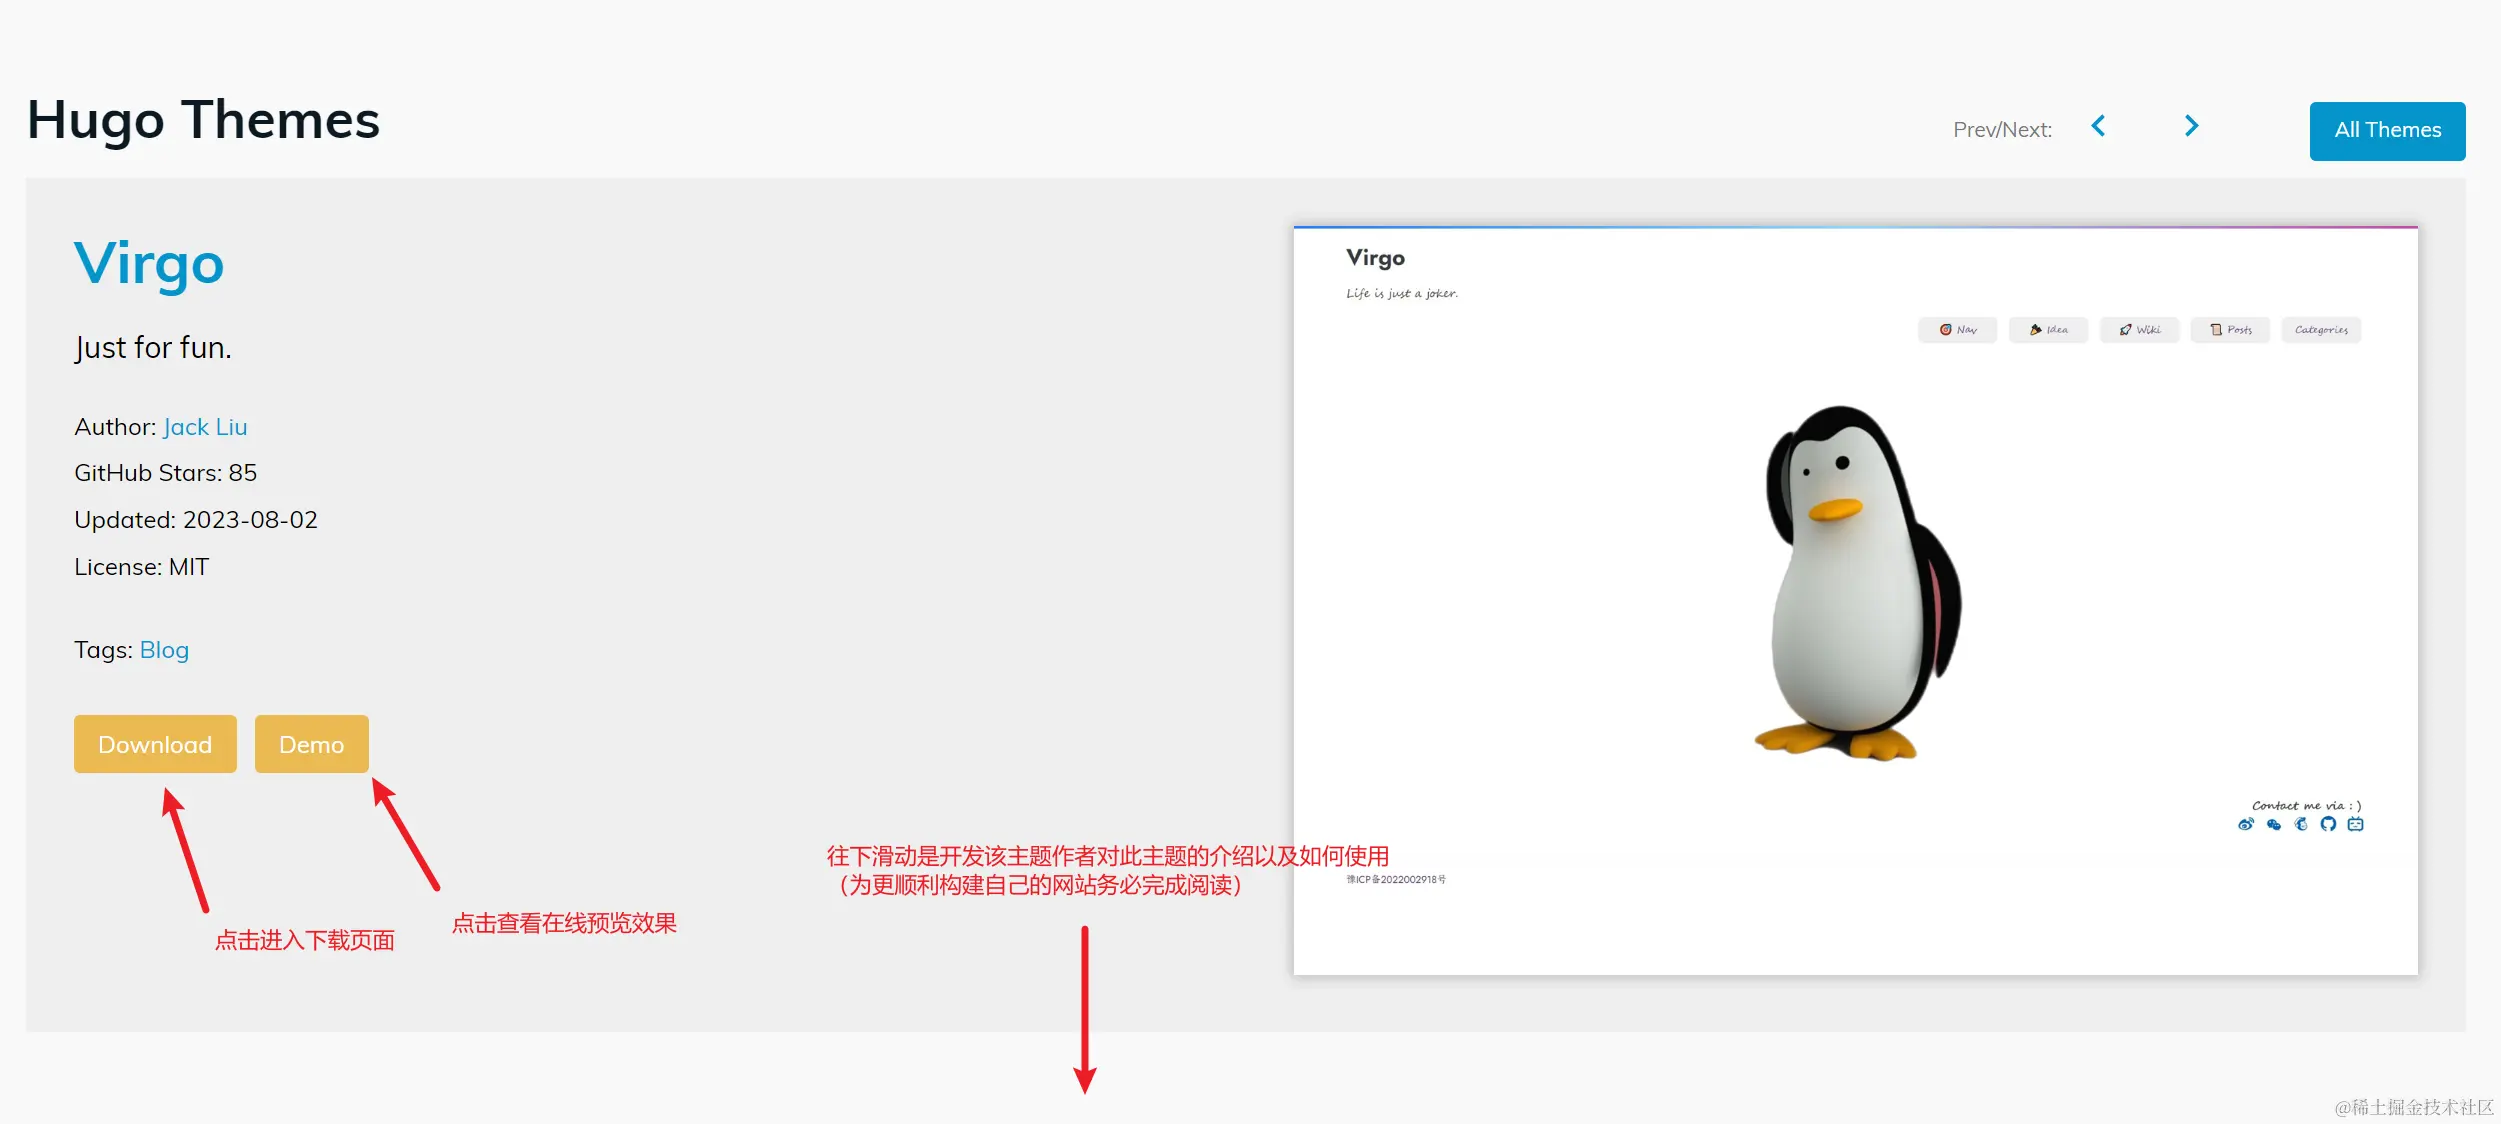Go to the previous theme using the left chevron
The image size is (2501, 1124).
point(2098,127)
